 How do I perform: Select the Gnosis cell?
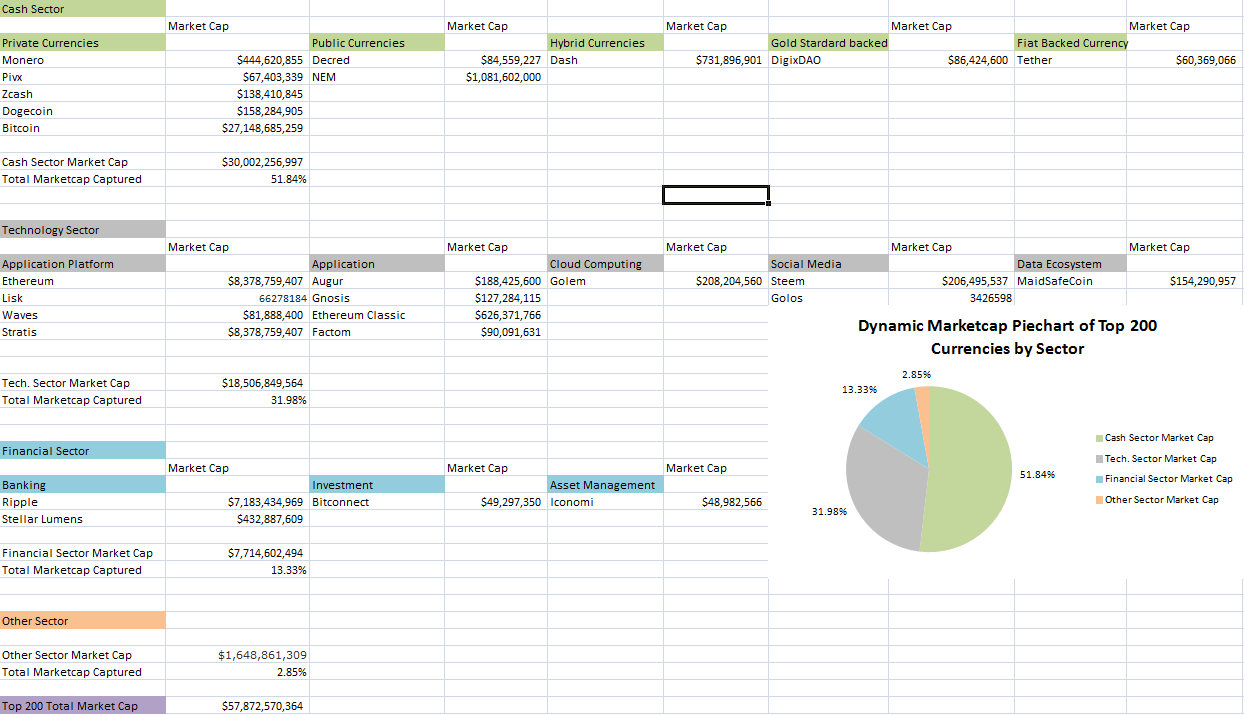[377, 298]
